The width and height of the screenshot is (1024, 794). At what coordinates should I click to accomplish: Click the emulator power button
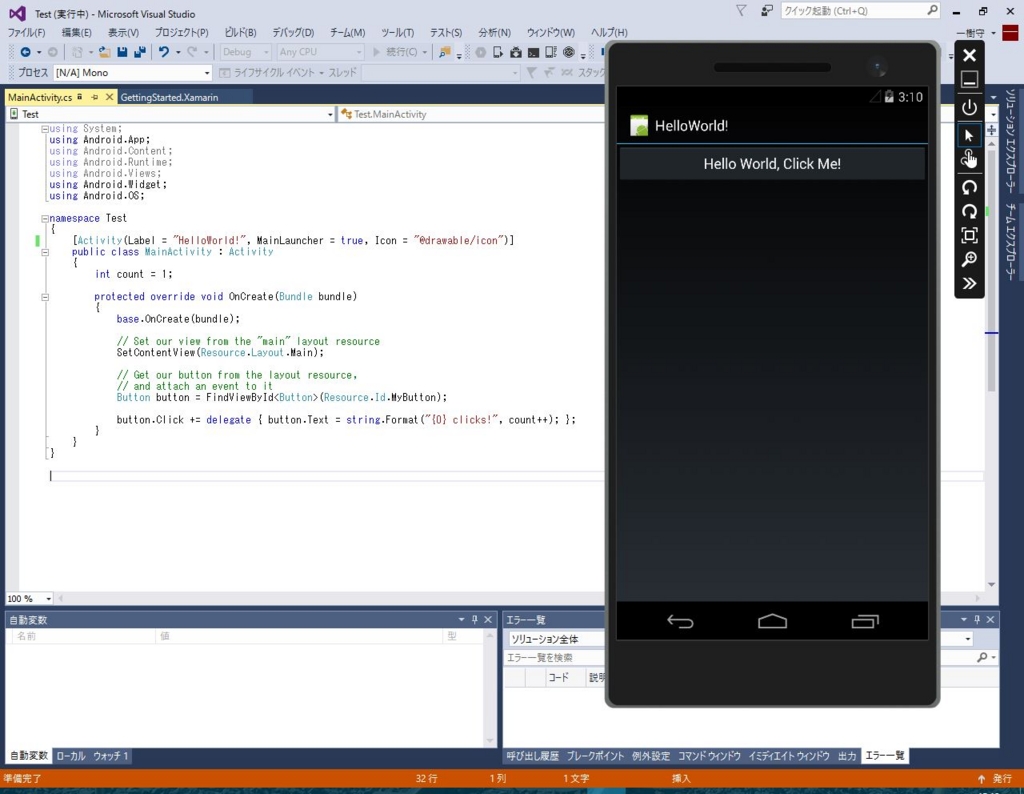point(969,107)
